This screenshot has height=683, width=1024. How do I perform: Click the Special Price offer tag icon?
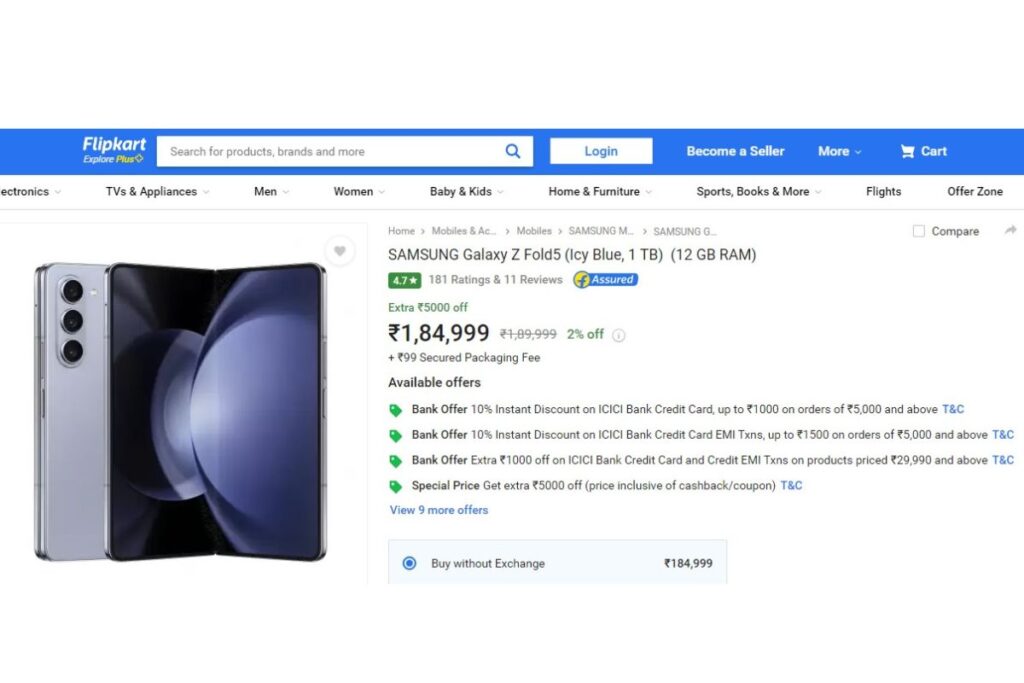(395, 486)
